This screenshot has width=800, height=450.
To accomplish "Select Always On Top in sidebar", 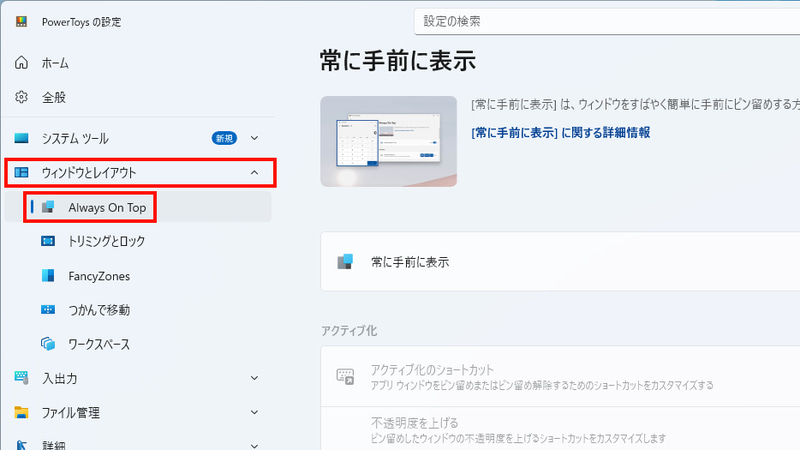I will click(x=138, y=207).
